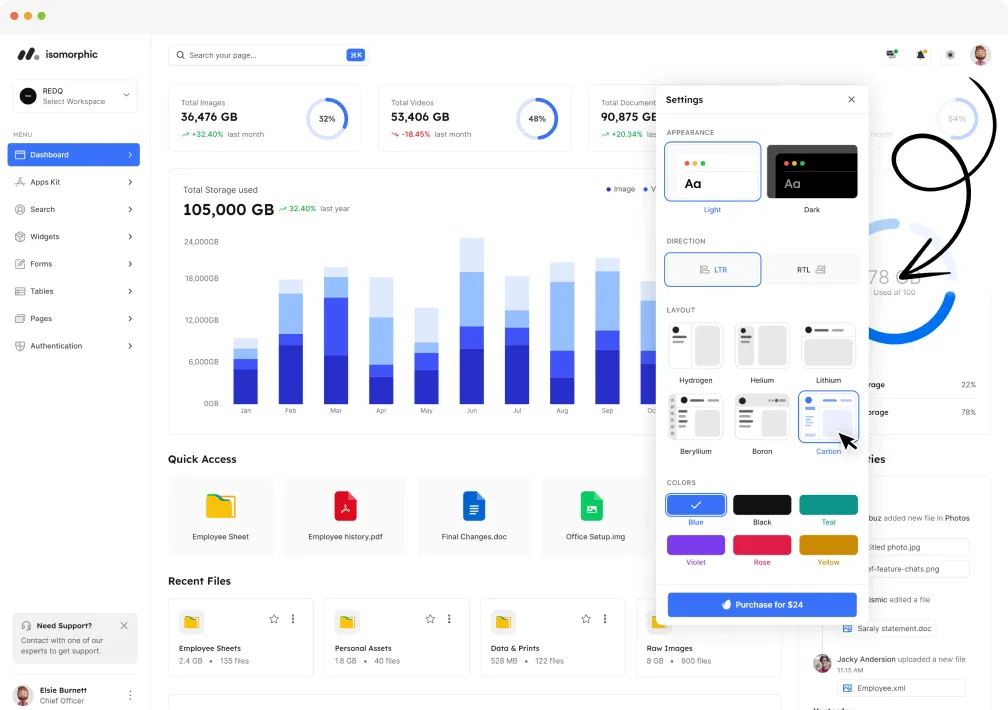Switch direction to LTR

click(x=712, y=269)
